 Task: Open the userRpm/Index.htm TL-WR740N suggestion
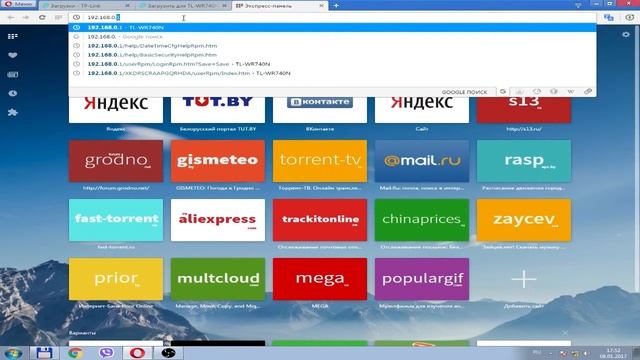coord(333,73)
